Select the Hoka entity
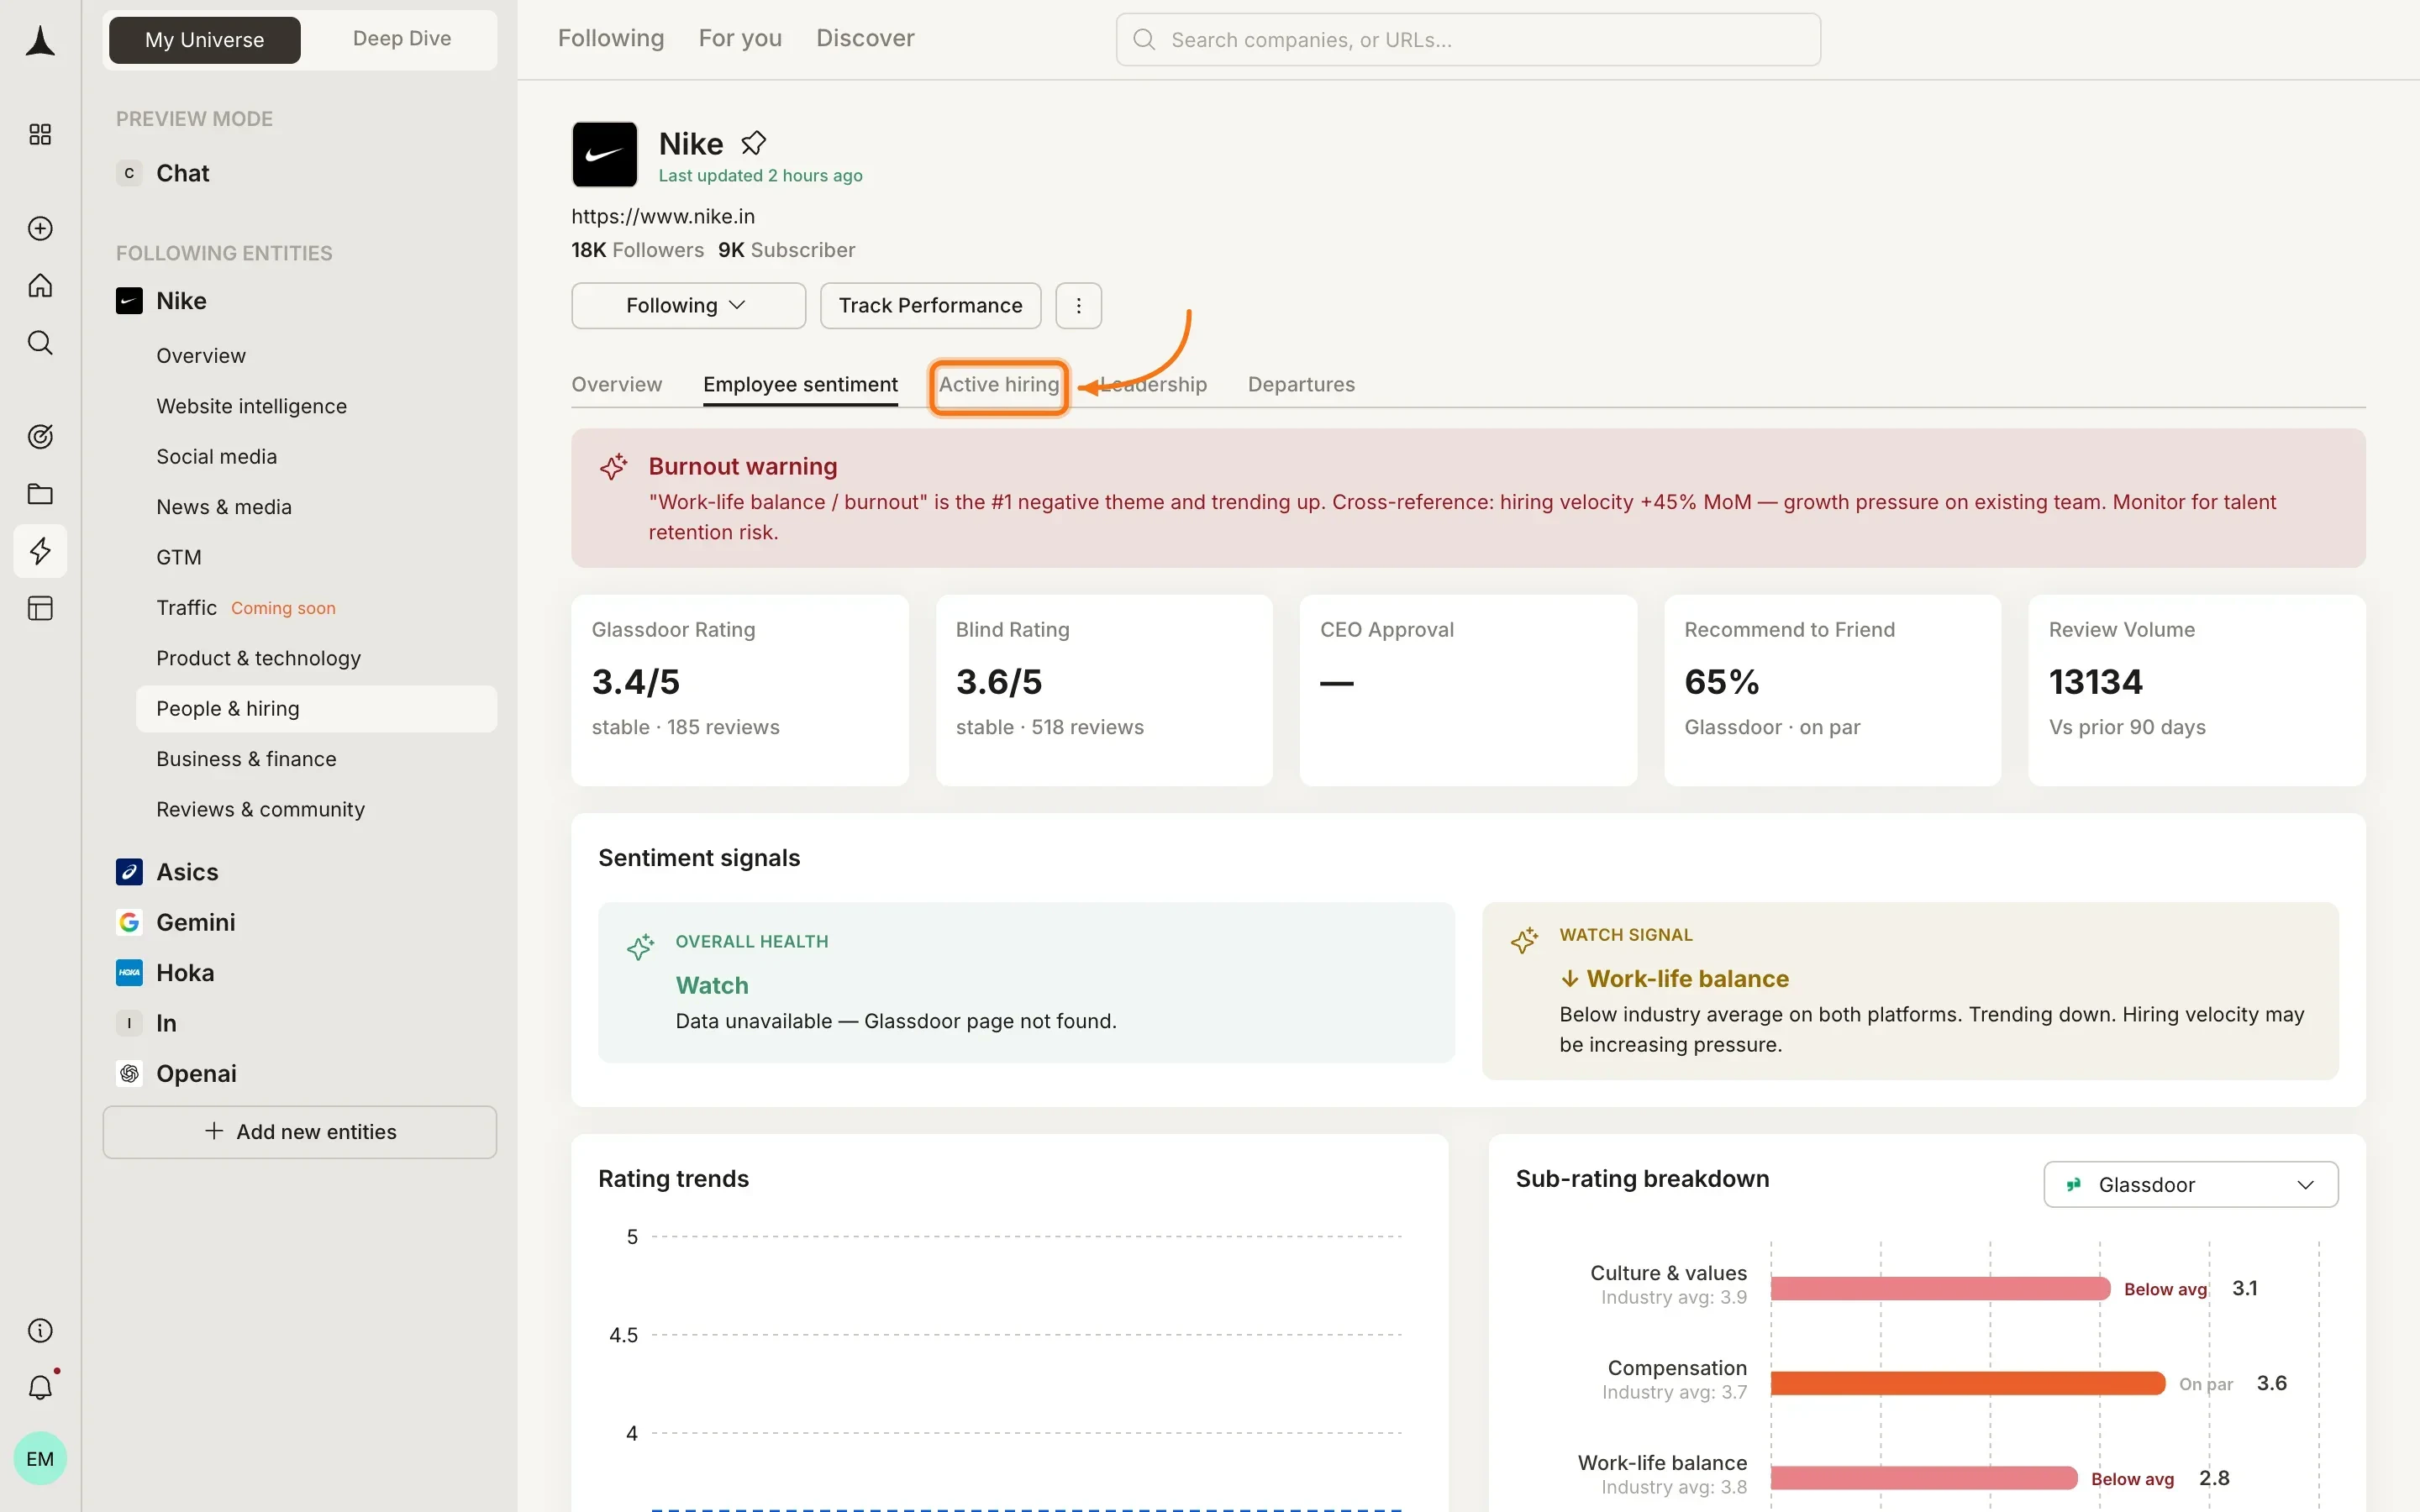The height and width of the screenshot is (1512, 2420). pos(185,972)
